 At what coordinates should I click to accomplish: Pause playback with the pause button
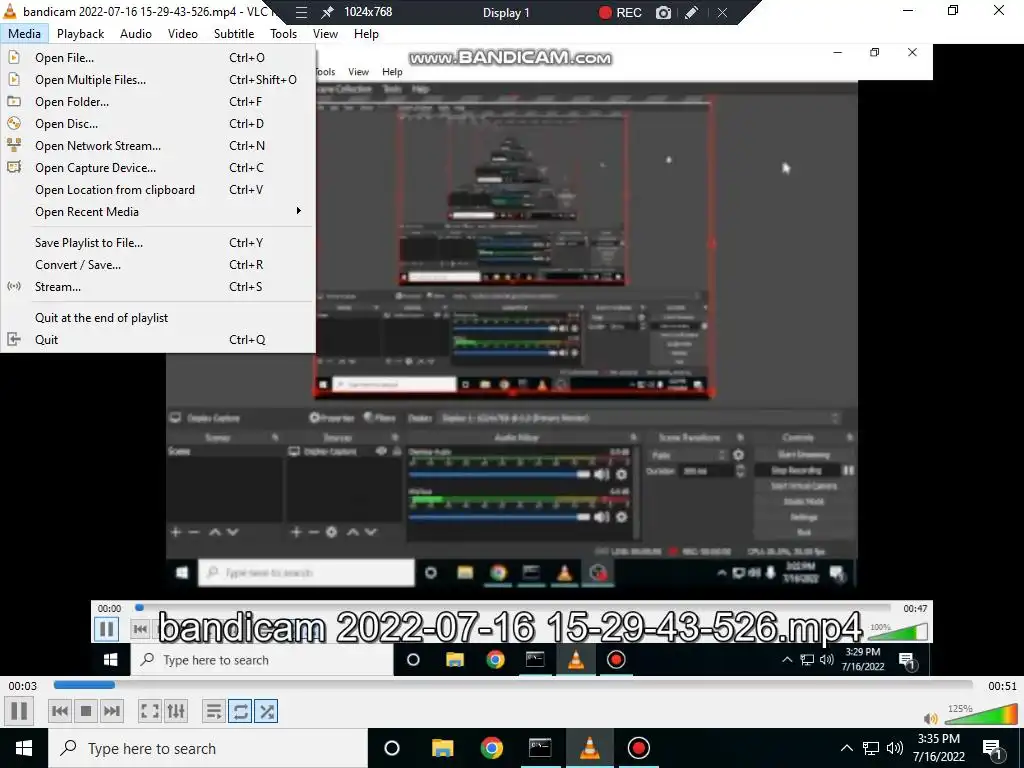(20, 711)
